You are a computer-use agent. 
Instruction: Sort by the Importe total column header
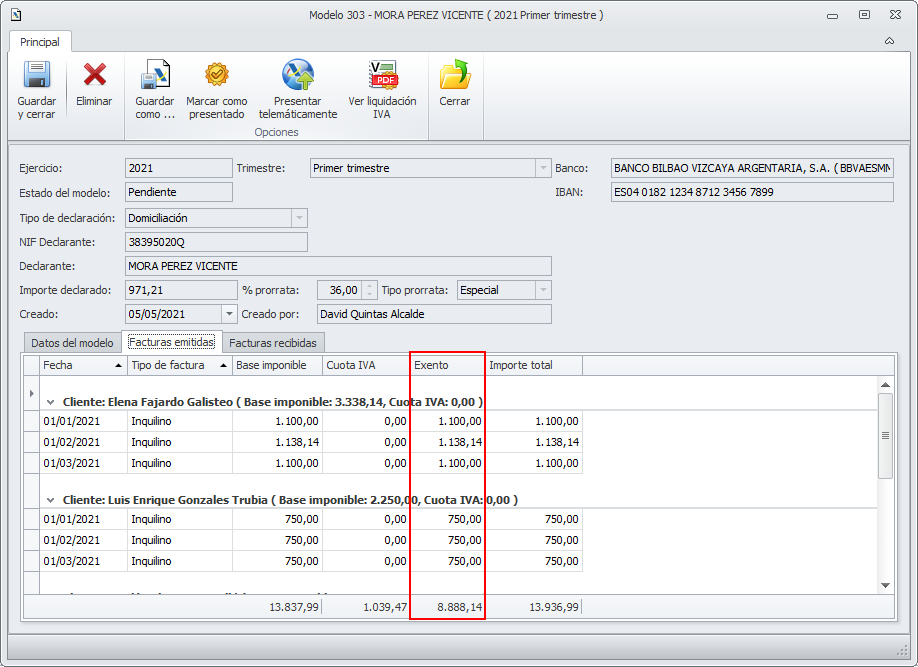[533, 365]
